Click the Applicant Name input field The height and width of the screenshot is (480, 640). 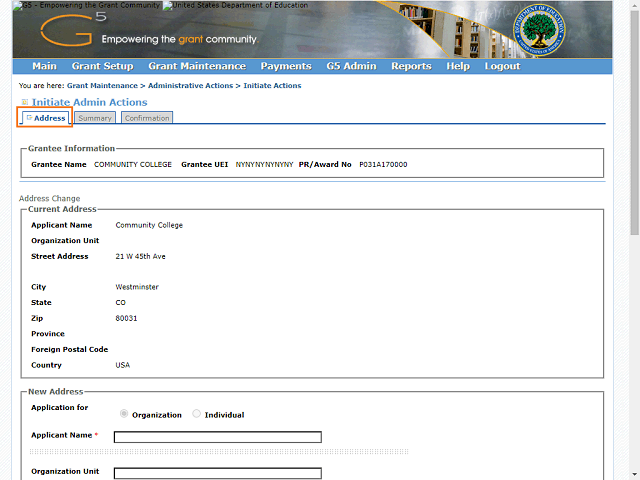(217, 437)
